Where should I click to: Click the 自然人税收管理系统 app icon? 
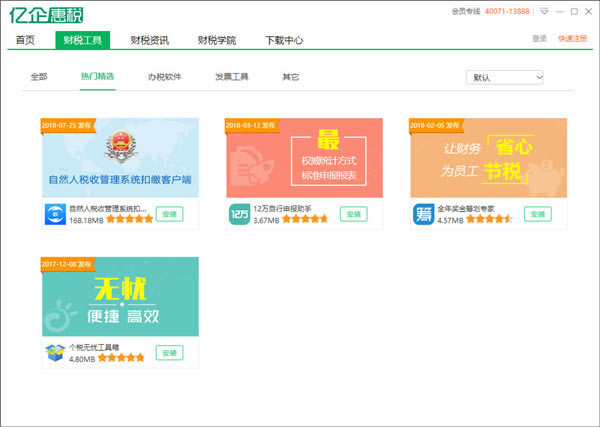tap(55, 214)
